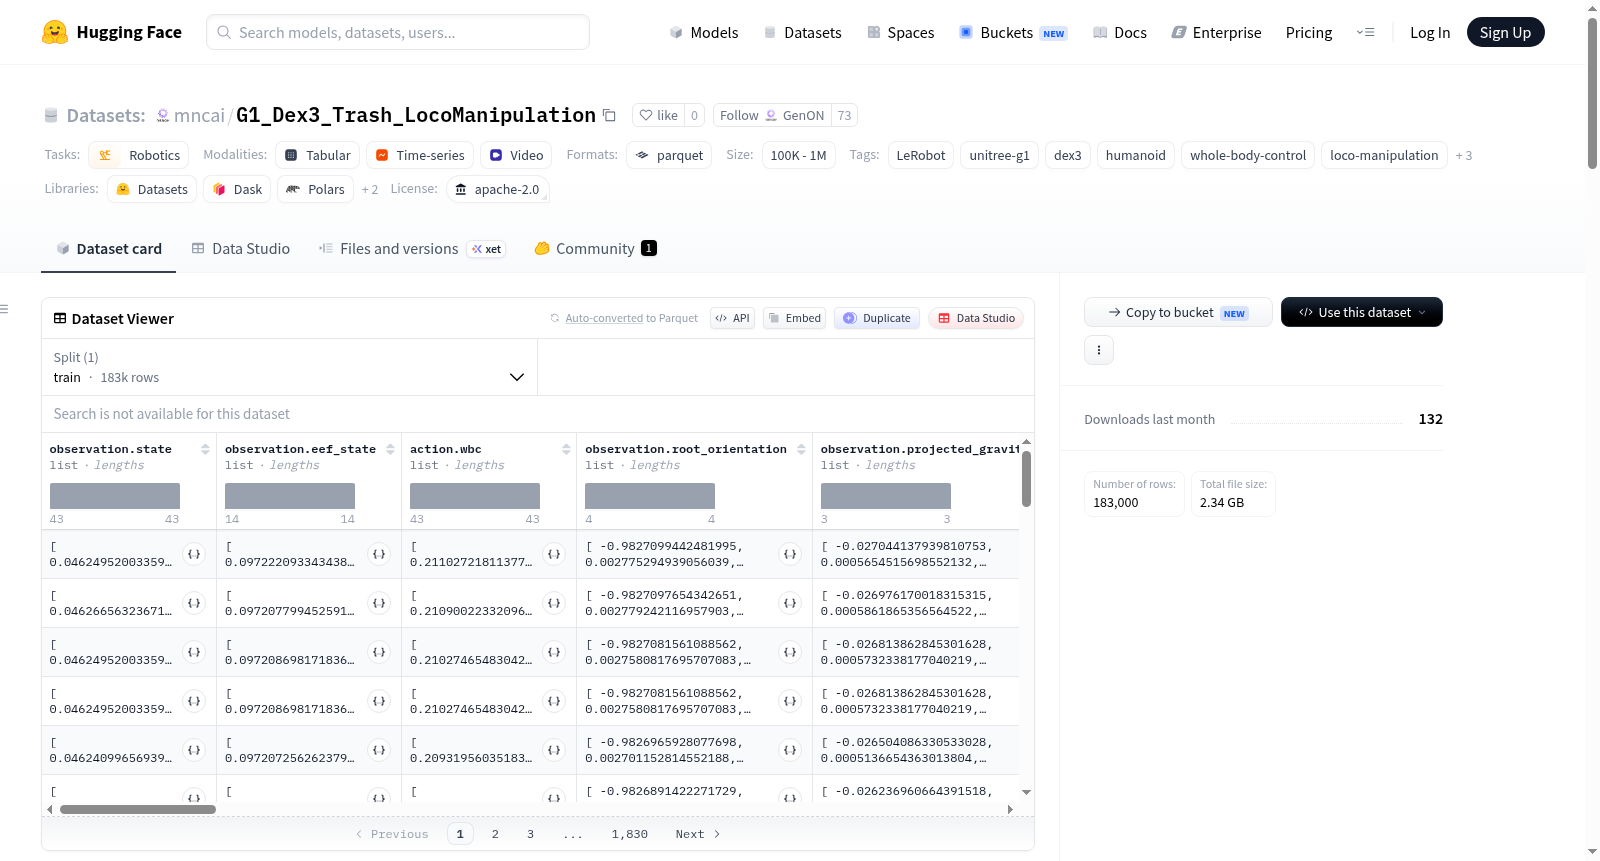Focus the search models, datasets, users field
This screenshot has width=1600, height=861.
pos(398,32)
